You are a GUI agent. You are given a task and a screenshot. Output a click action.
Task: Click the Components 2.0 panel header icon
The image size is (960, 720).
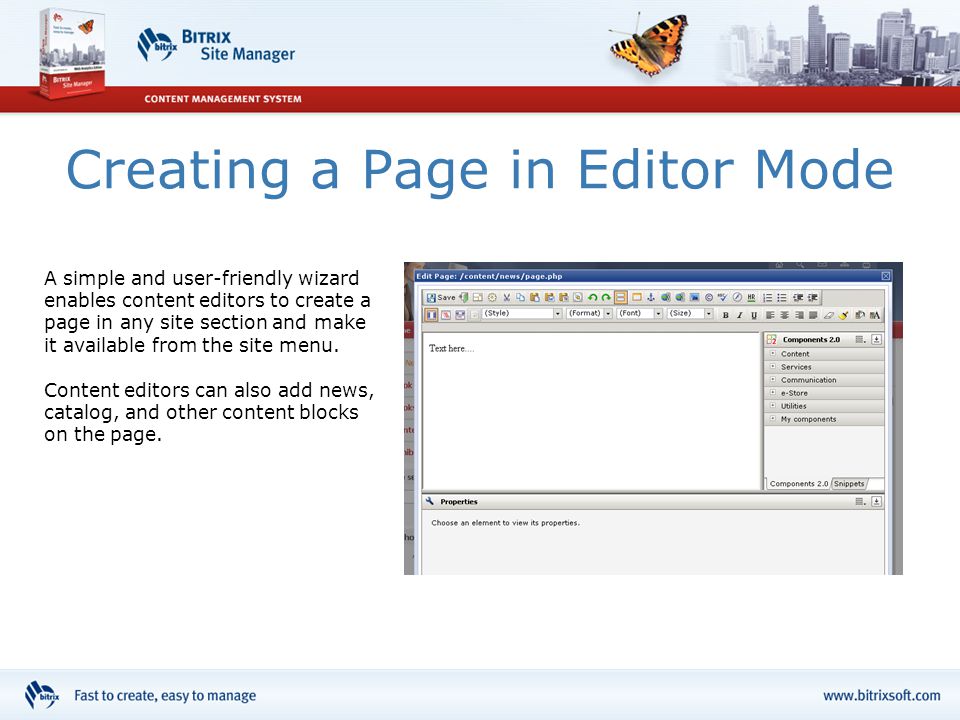771,339
